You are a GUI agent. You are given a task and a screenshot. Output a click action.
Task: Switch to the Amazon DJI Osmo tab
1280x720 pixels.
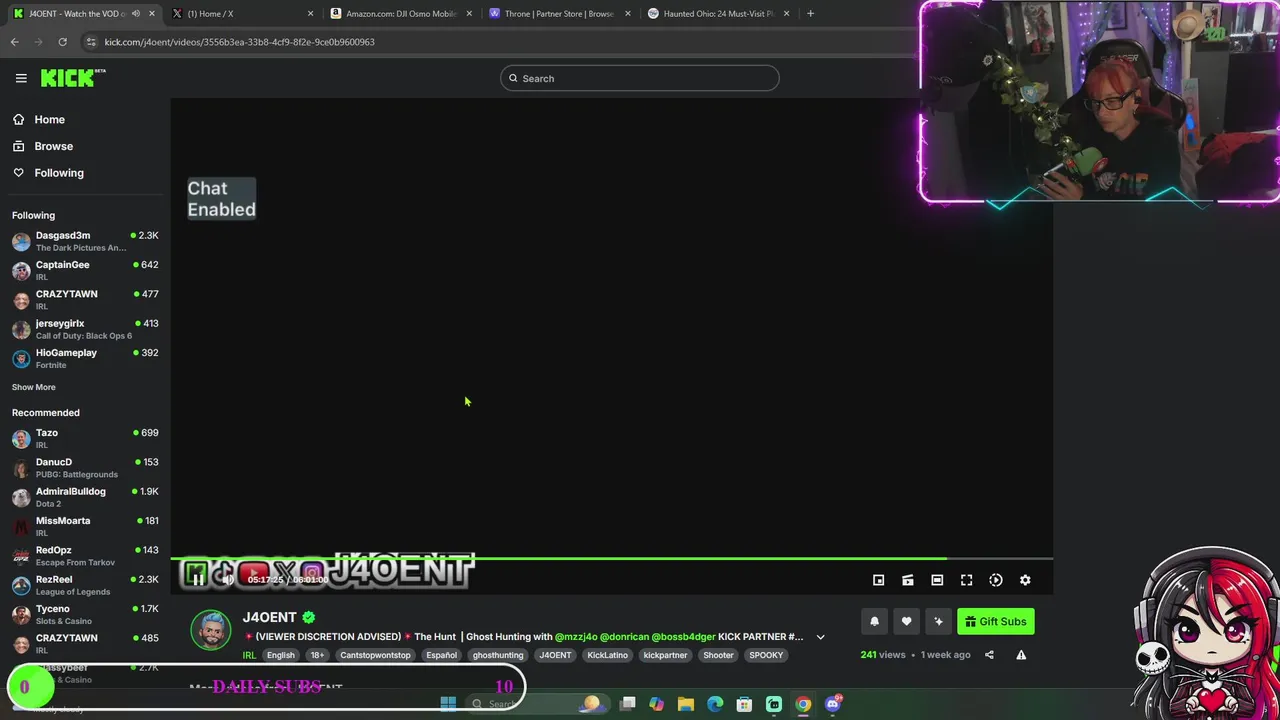click(401, 14)
